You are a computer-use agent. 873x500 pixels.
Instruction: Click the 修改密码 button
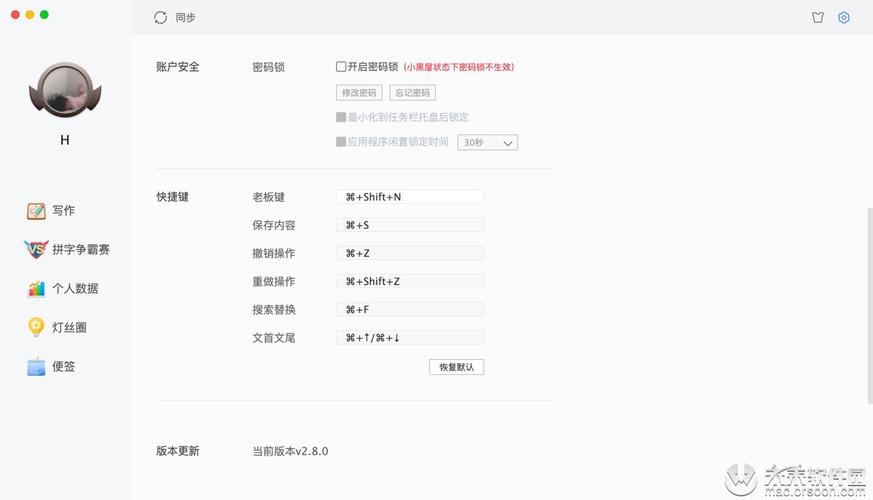359,93
